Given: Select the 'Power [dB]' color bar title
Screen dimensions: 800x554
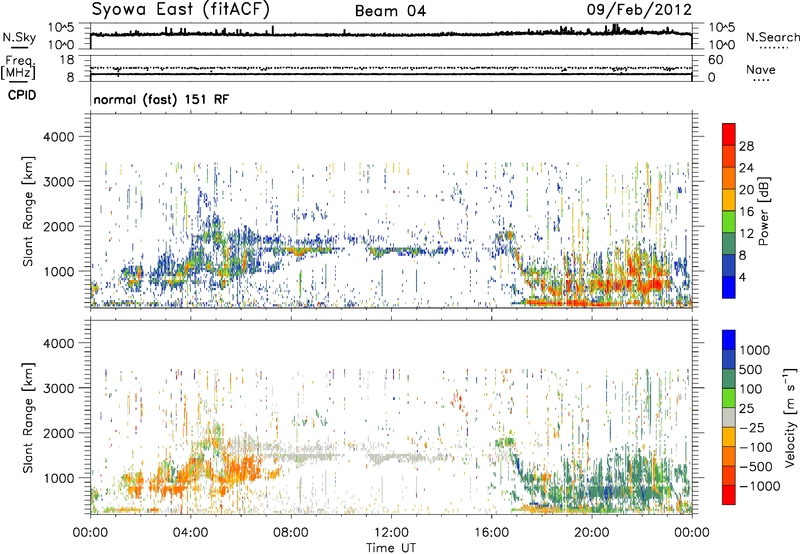Looking at the screenshot, I should pyautogui.click(x=763, y=211).
